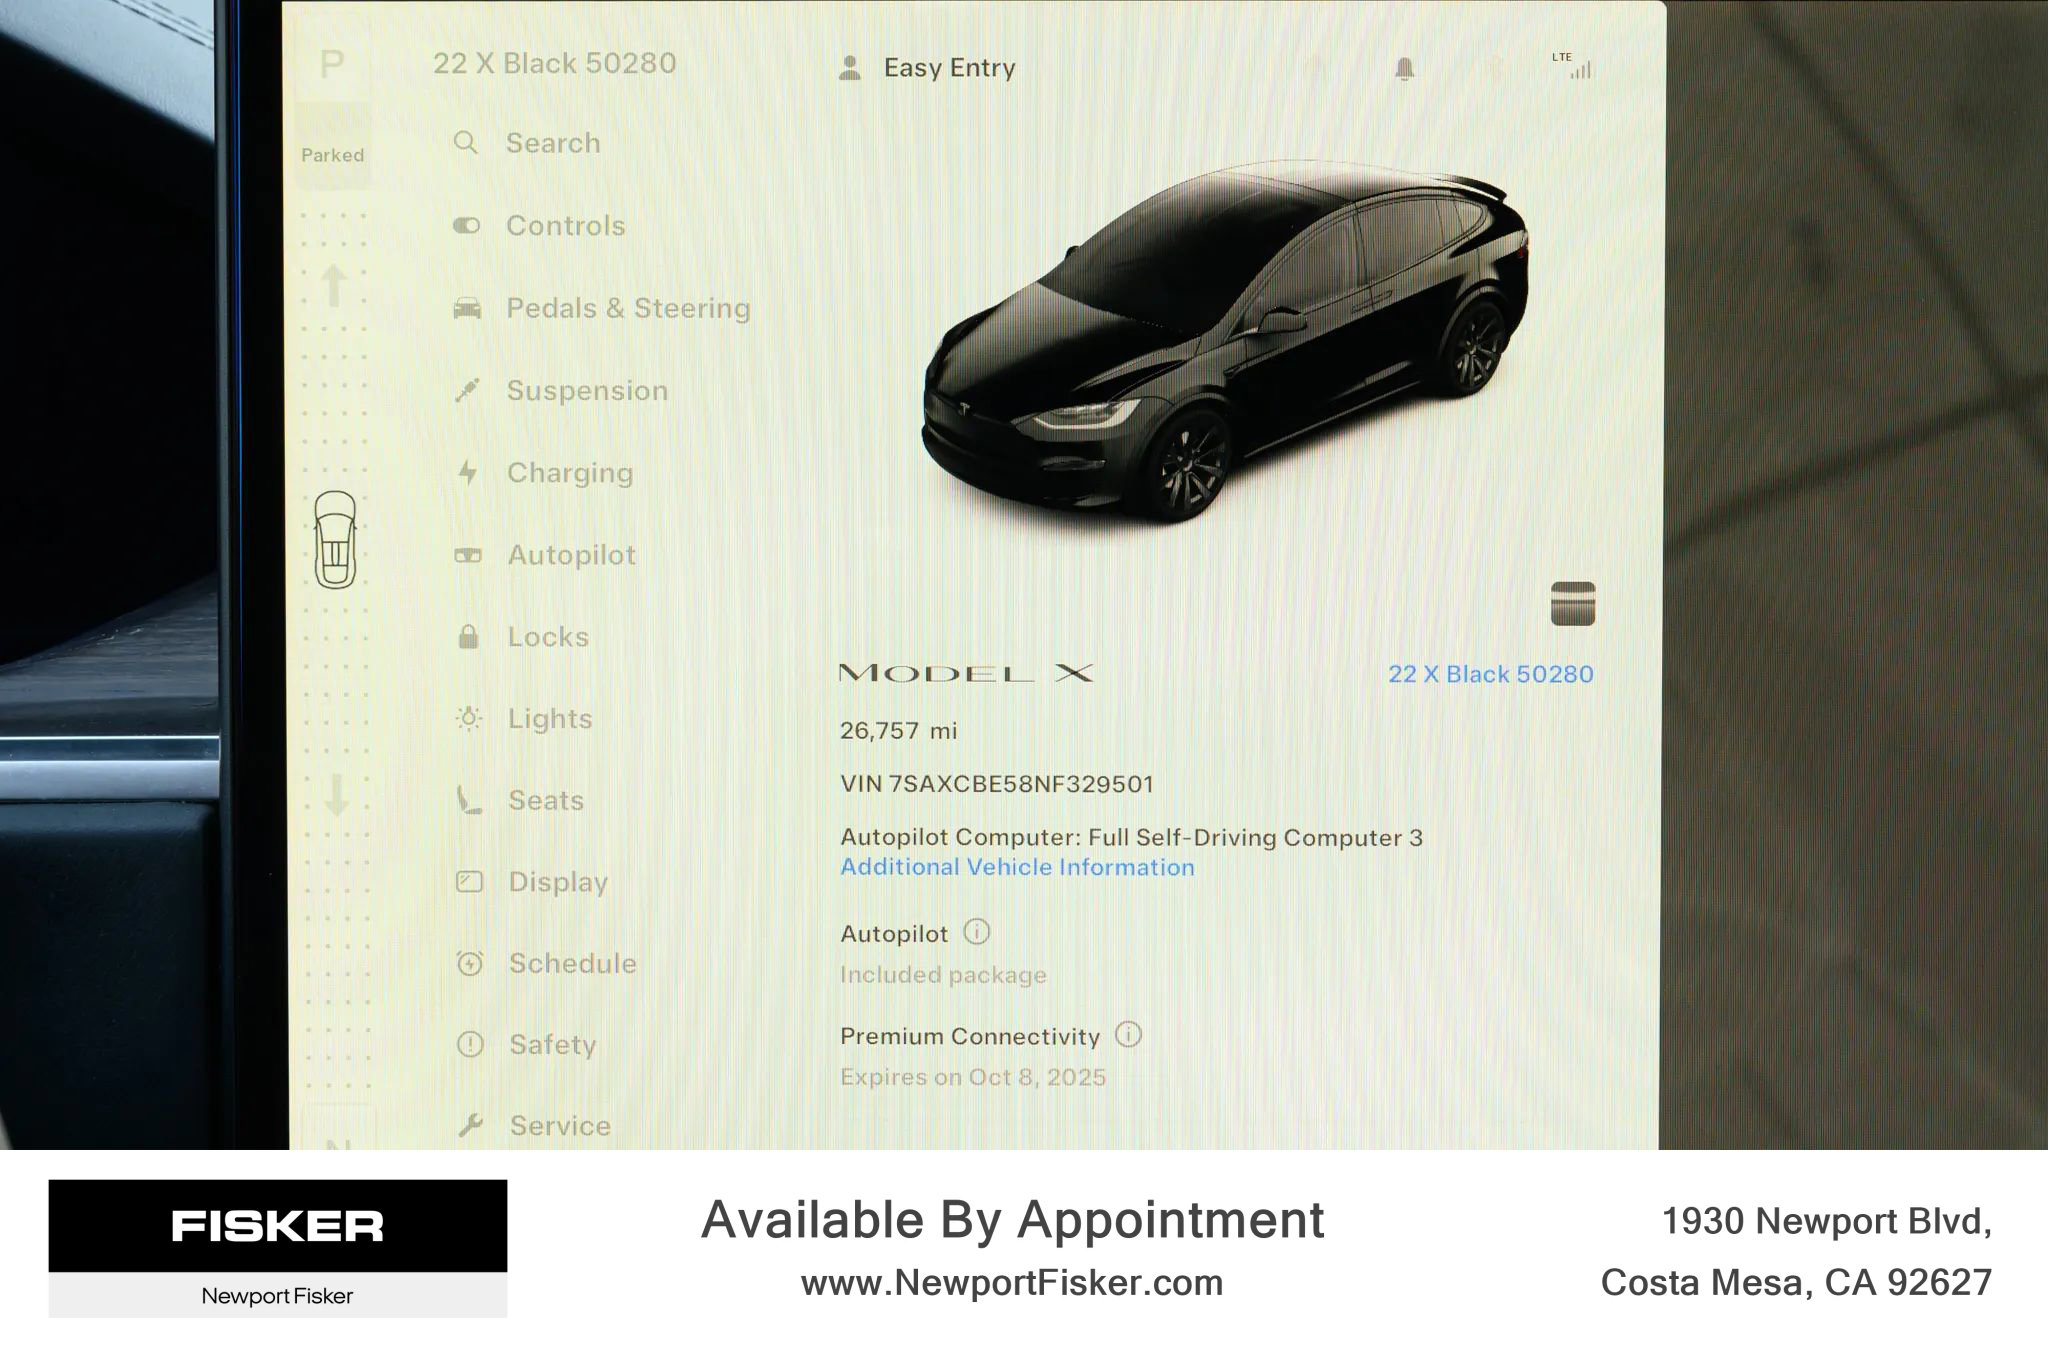Tap the Charging lightning bolt icon
This screenshot has width=2048, height=1364.
click(467, 473)
